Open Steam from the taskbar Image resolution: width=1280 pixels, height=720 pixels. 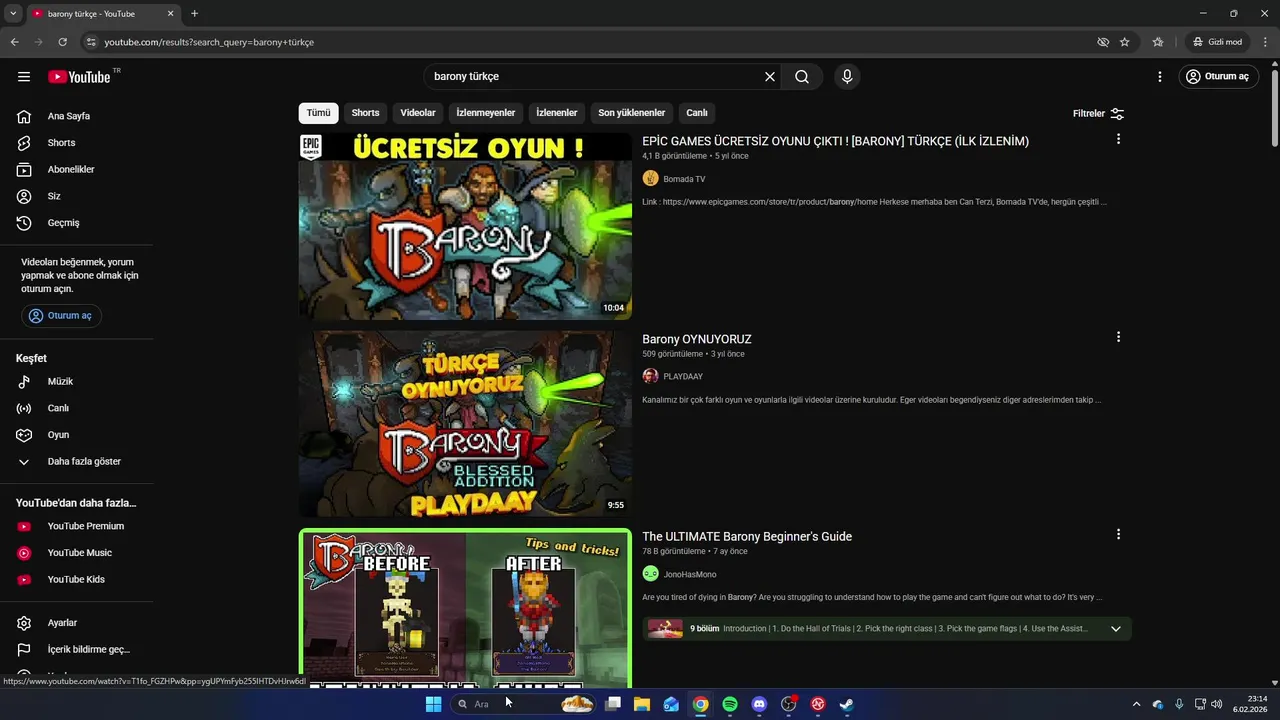[x=846, y=704]
